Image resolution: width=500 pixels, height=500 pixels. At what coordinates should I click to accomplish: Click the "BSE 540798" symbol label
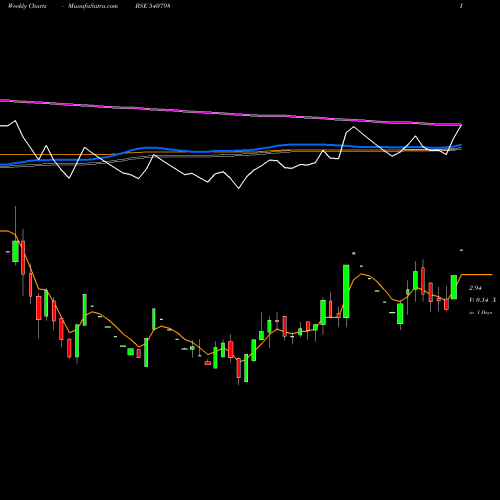pos(153,6)
